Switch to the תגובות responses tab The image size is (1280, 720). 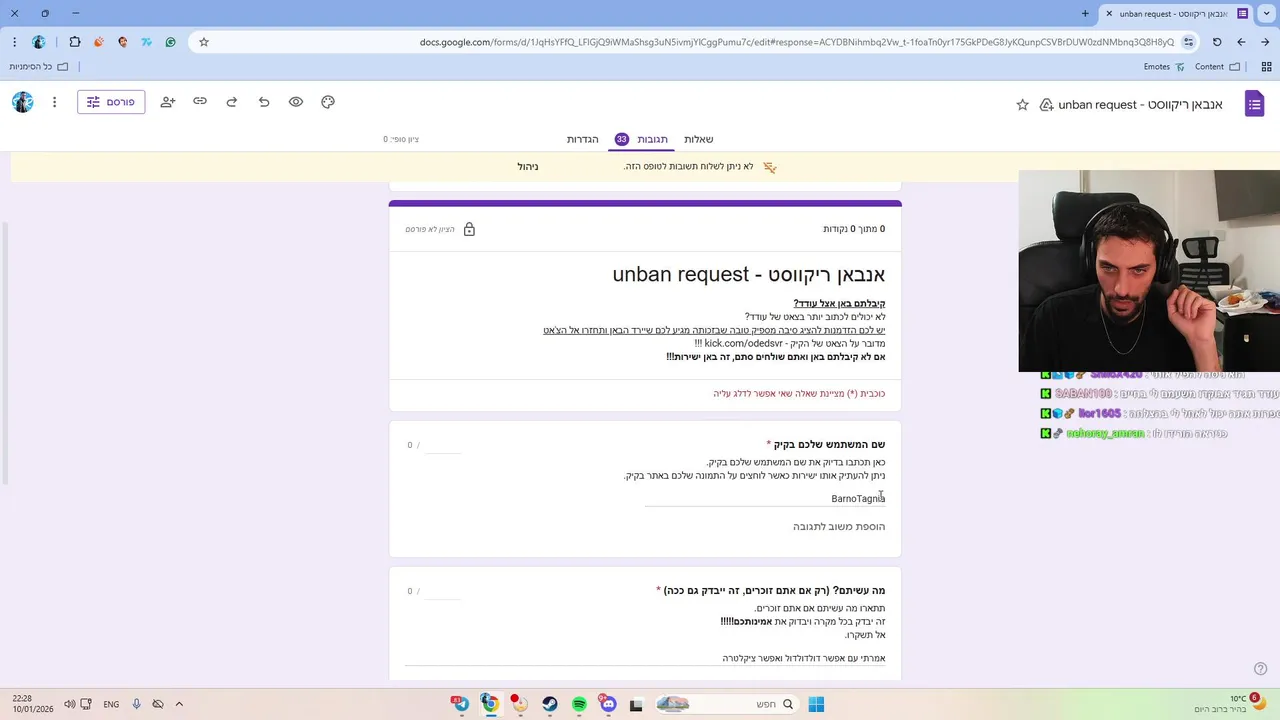click(641, 139)
